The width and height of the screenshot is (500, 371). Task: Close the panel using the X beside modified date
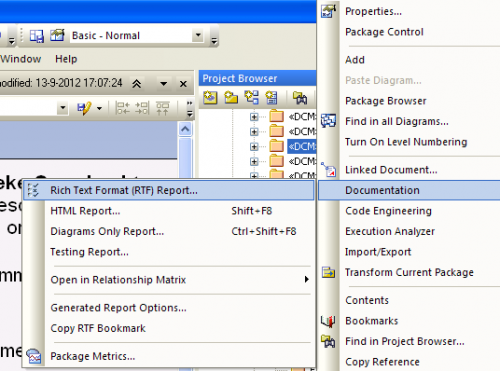pyautogui.click(x=183, y=84)
